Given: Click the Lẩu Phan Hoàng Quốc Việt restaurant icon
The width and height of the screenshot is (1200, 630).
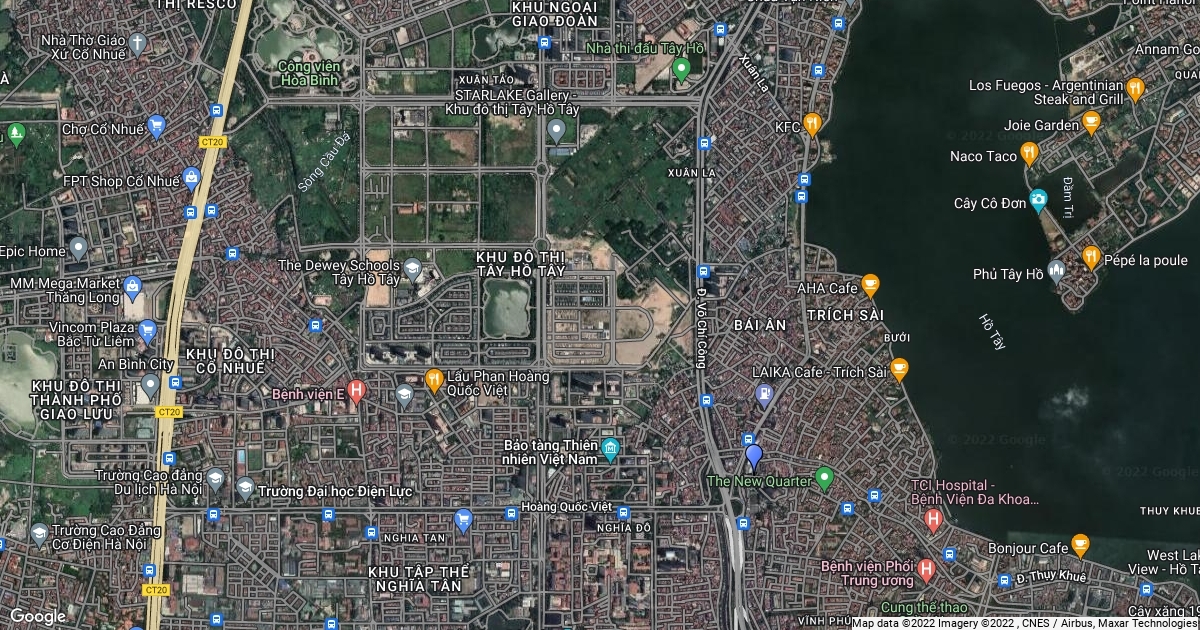Looking at the screenshot, I should click(434, 379).
